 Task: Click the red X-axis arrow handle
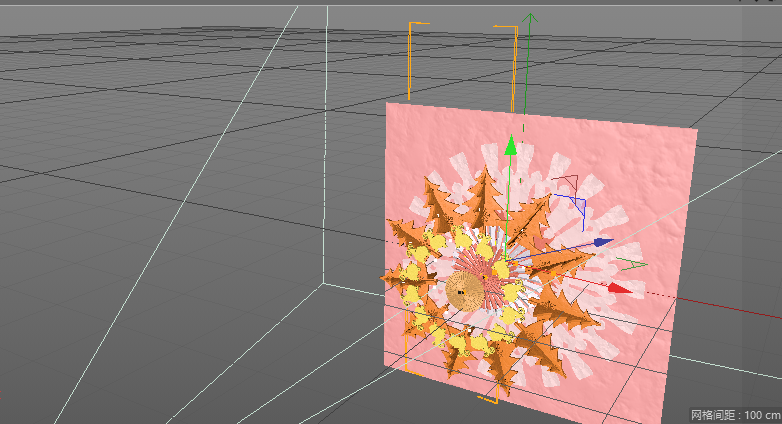(x=620, y=288)
